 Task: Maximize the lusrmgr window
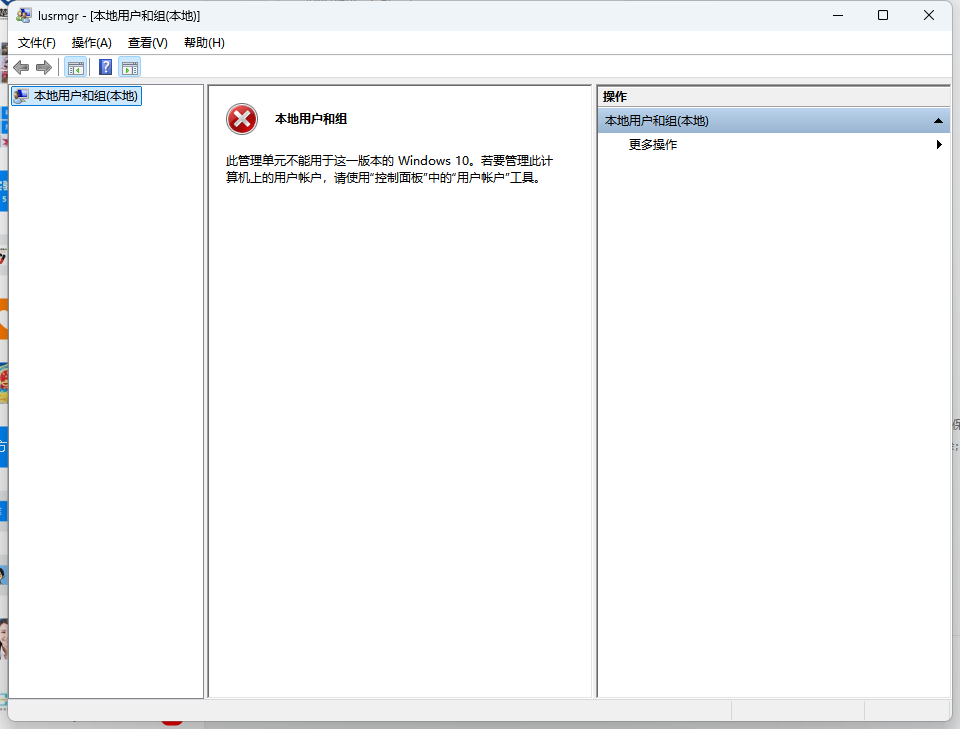pyautogui.click(x=883, y=15)
